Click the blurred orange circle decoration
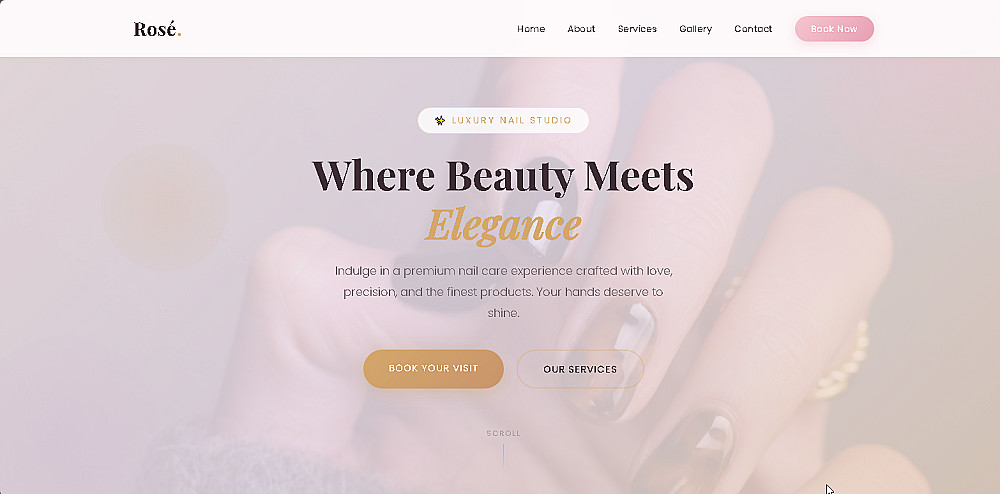This screenshot has height=494, width=1000. click(165, 207)
